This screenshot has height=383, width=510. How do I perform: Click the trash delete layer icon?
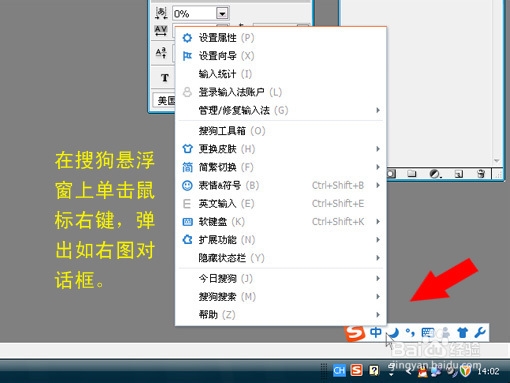coord(481,174)
